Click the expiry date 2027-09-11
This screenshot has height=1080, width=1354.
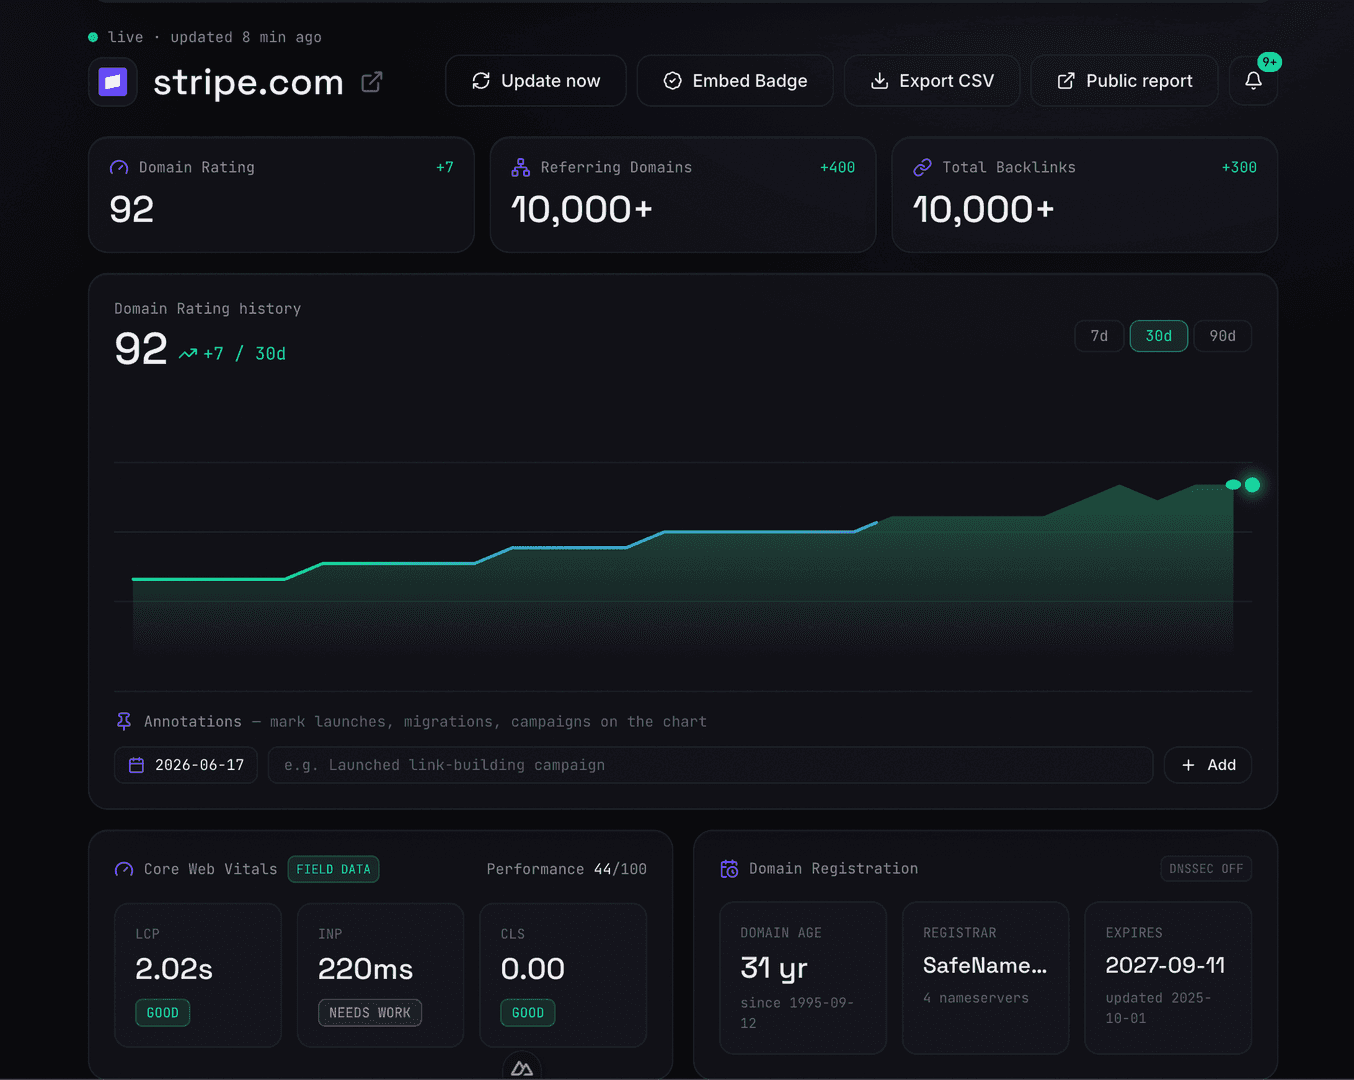(1165, 966)
